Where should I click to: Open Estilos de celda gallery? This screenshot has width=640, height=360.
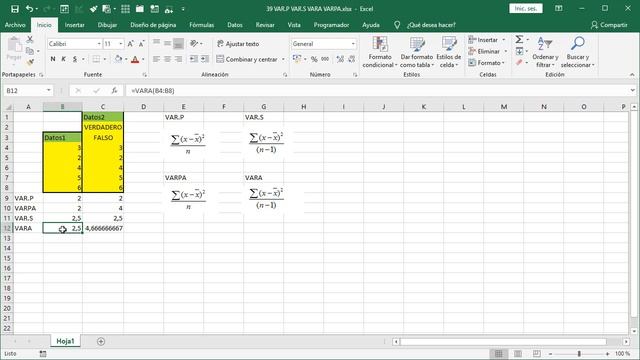[449, 52]
